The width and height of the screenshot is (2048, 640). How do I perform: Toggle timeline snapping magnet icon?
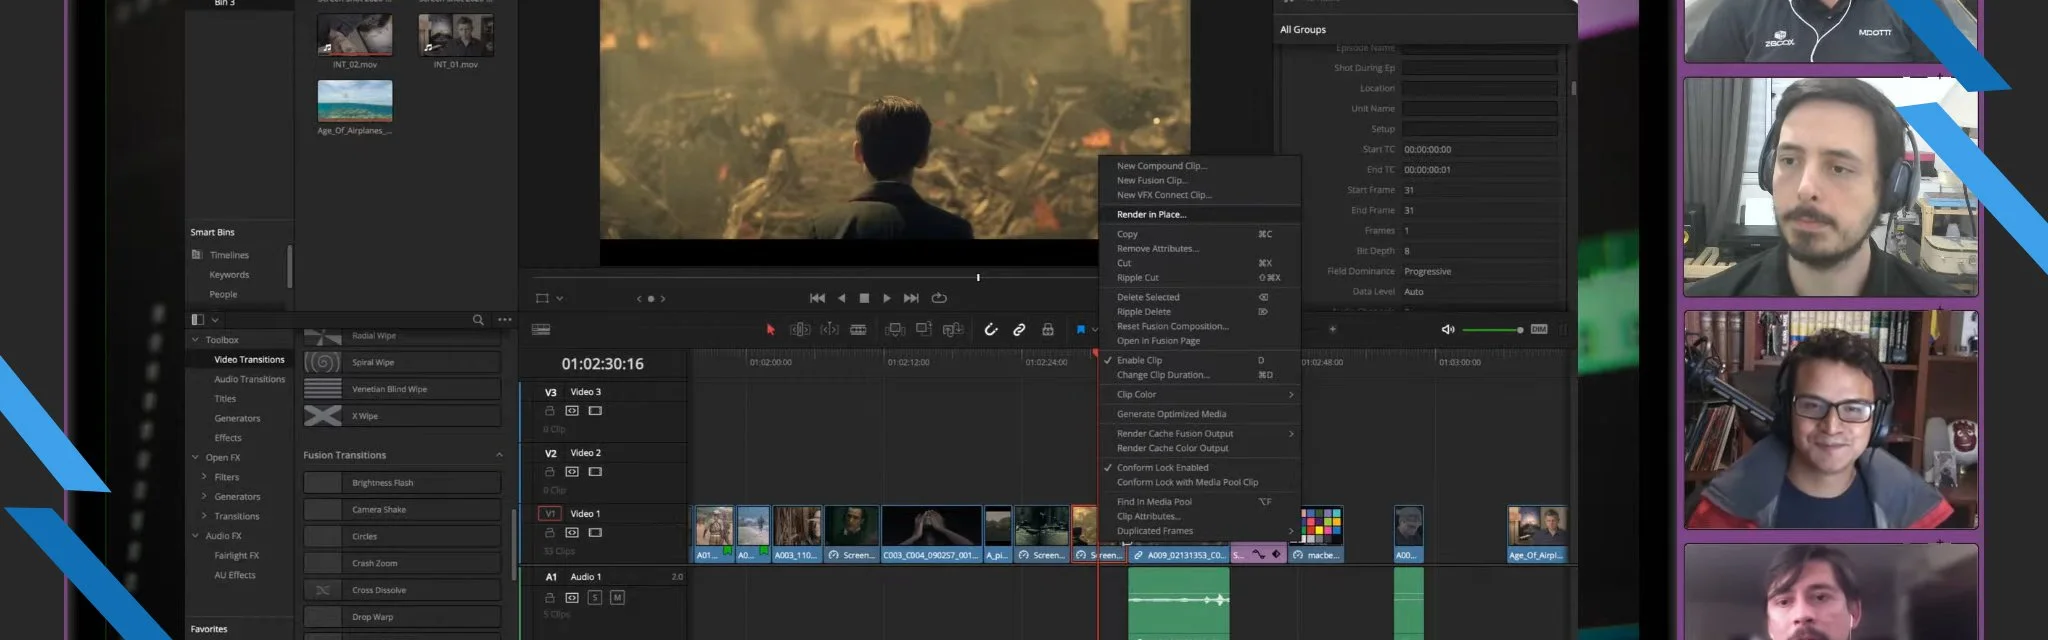990,330
